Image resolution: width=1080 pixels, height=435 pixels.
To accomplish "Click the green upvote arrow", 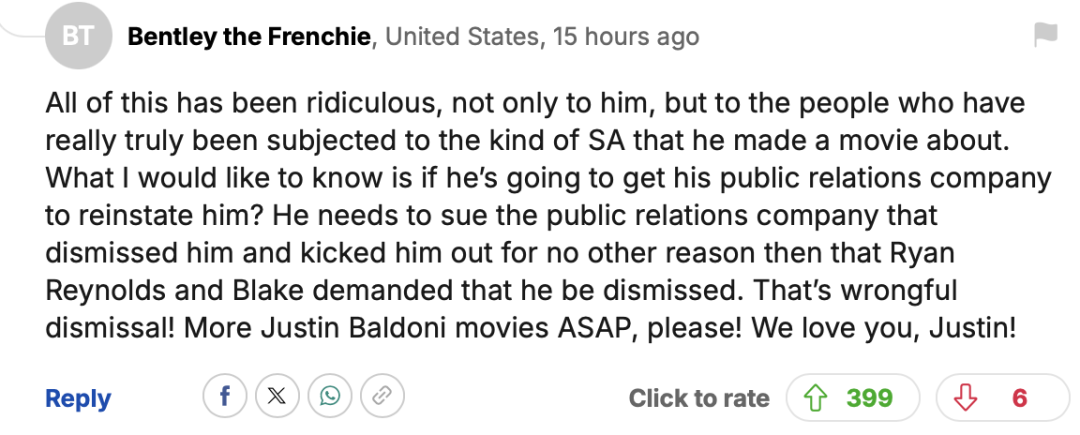I will pos(816,398).
